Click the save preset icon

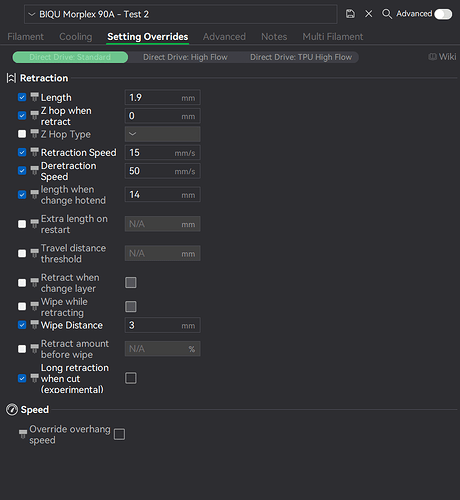(x=350, y=14)
